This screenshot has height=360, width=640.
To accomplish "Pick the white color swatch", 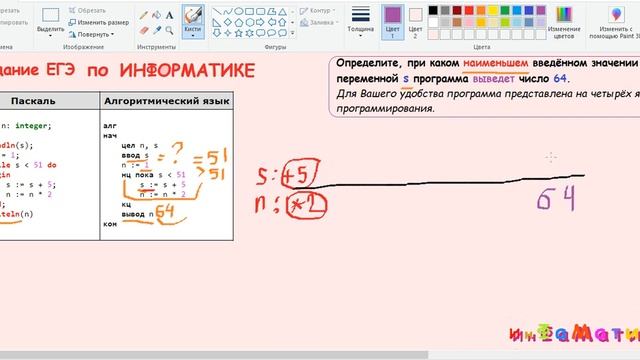I will (x=433, y=22).
